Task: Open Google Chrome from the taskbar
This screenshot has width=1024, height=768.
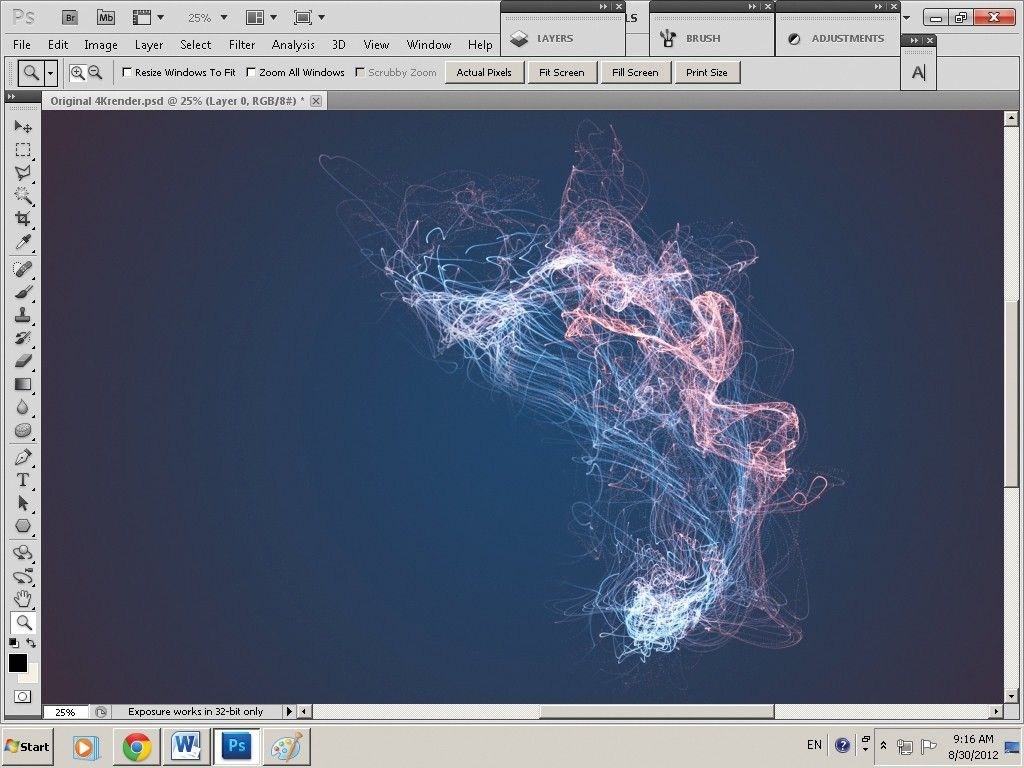Action: point(136,746)
